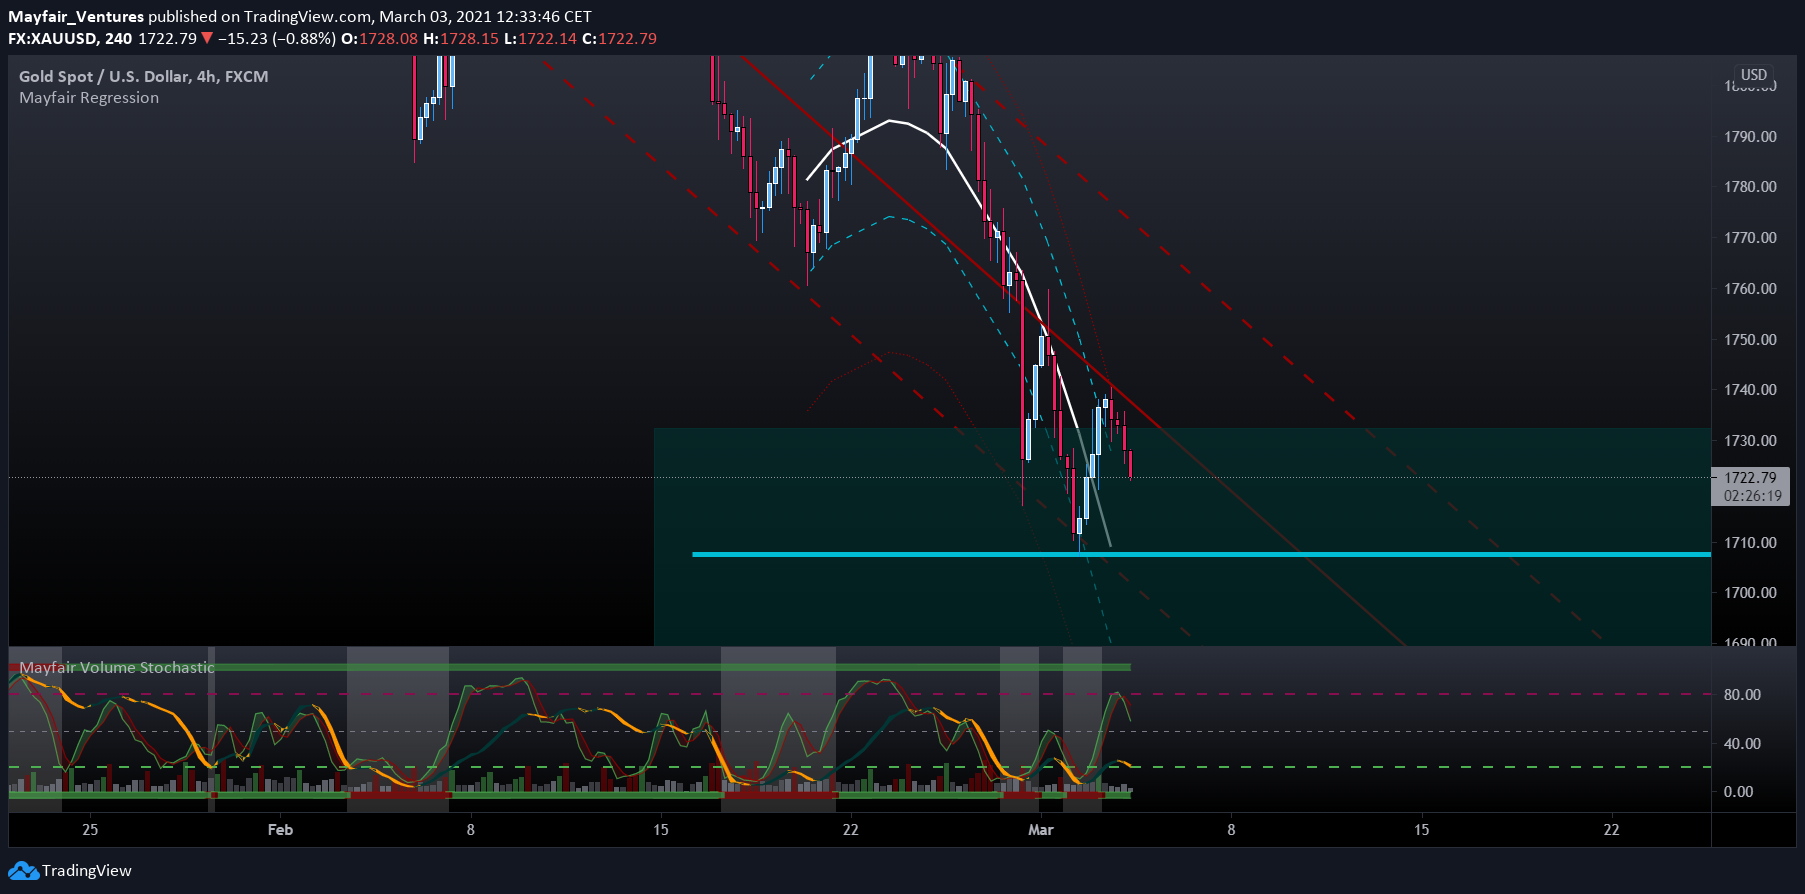
Task: Click the 1740.00 price axis label
Action: tap(1750, 390)
